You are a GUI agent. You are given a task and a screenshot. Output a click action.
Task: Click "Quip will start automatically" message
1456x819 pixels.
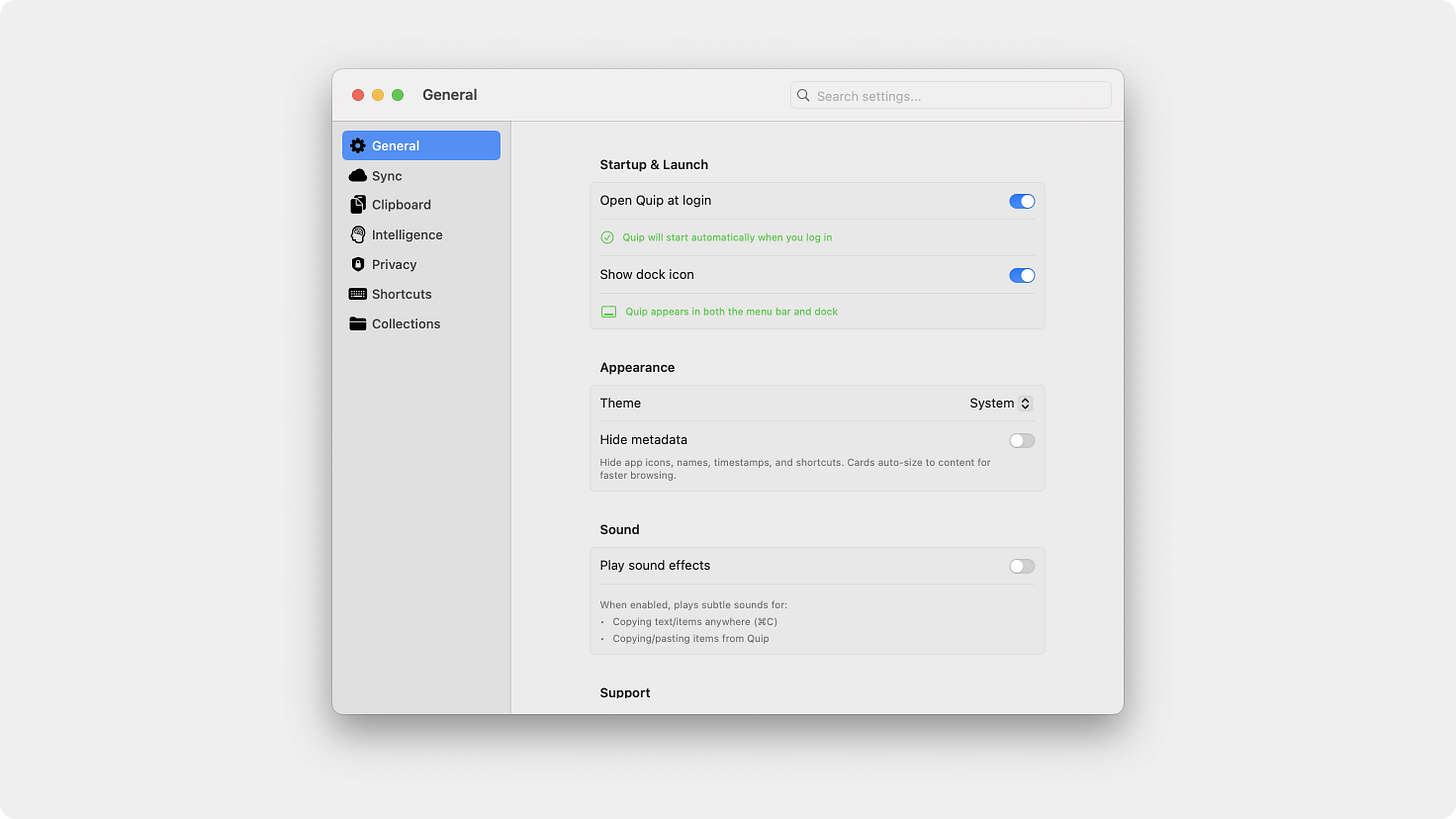pos(727,238)
